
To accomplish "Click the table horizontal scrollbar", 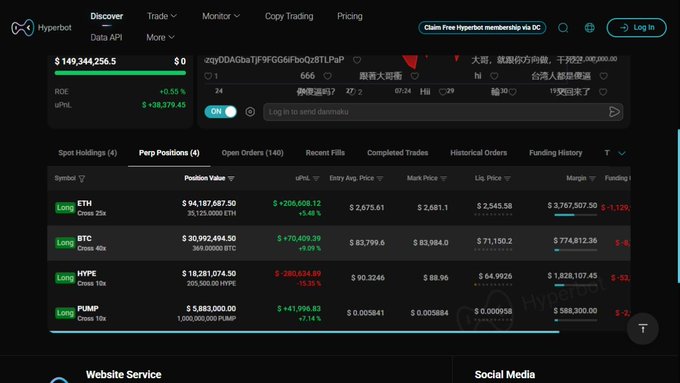I will (304, 332).
